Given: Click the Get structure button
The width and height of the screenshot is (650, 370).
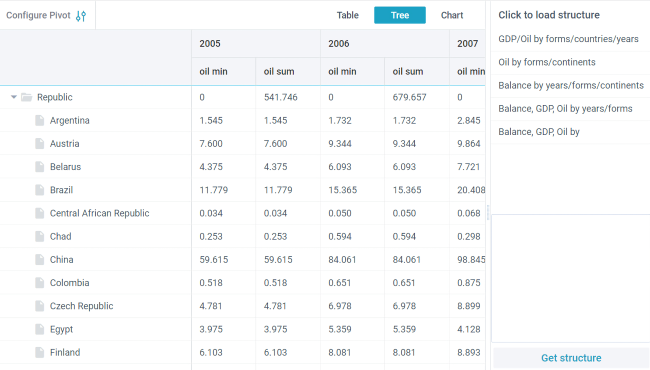Looking at the screenshot, I should coord(571,358).
